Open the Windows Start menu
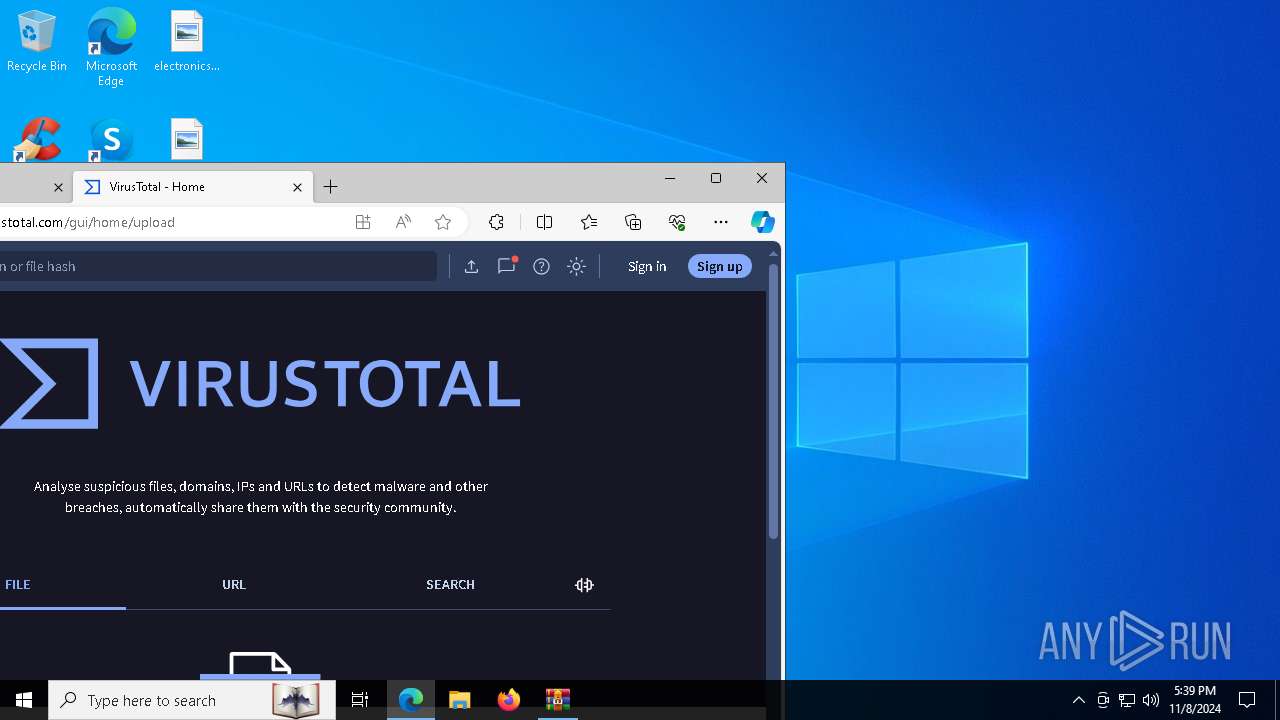Image resolution: width=1280 pixels, height=720 pixels. [24, 700]
